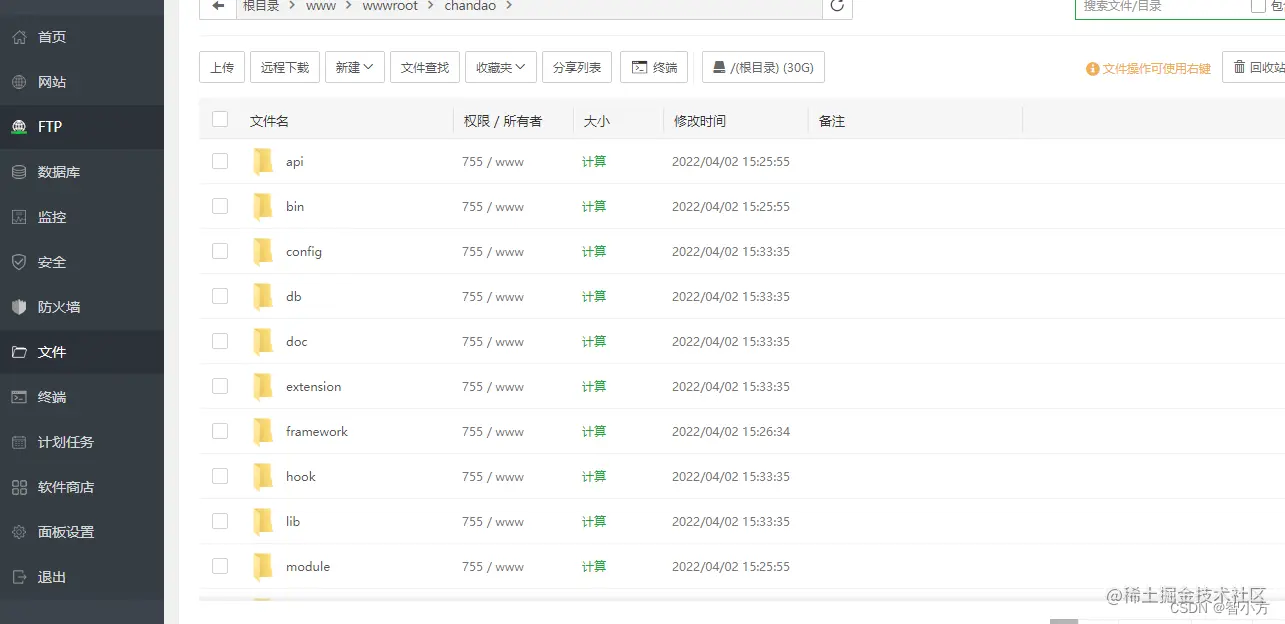The height and width of the screenshot is (624, 1285).
Task: Click the wwwroot breadcrumb segment
Action: coord(390,6)
